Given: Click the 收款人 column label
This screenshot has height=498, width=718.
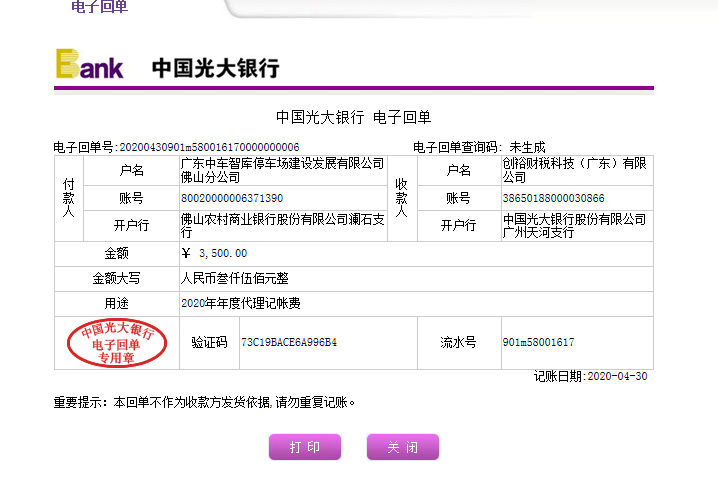Looking at the screenshot, I should (x=402, y=198).
